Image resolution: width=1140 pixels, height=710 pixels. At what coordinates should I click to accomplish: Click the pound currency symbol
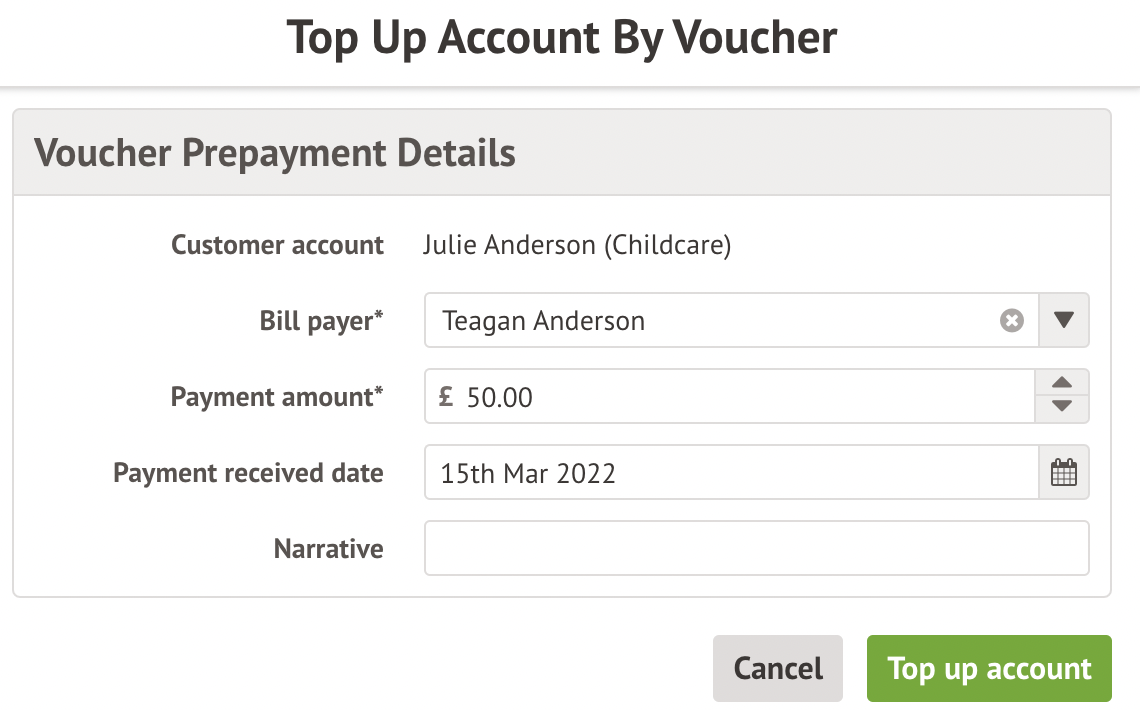tap(446, 397)
